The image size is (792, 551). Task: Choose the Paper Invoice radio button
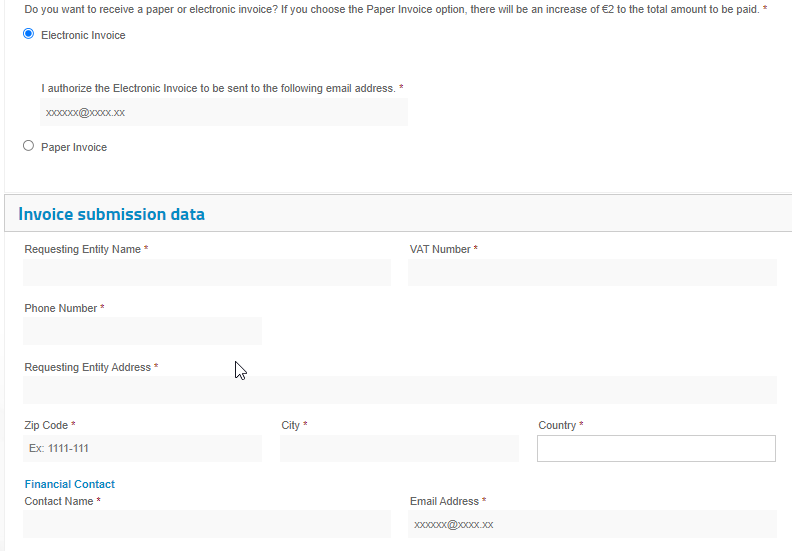point(29,146)
